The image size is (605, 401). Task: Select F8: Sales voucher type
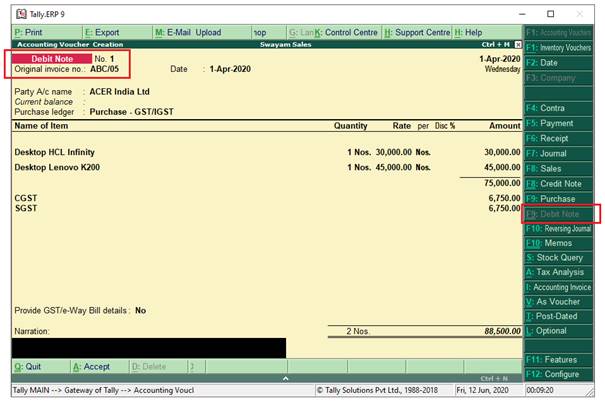[x=559, y=168]
